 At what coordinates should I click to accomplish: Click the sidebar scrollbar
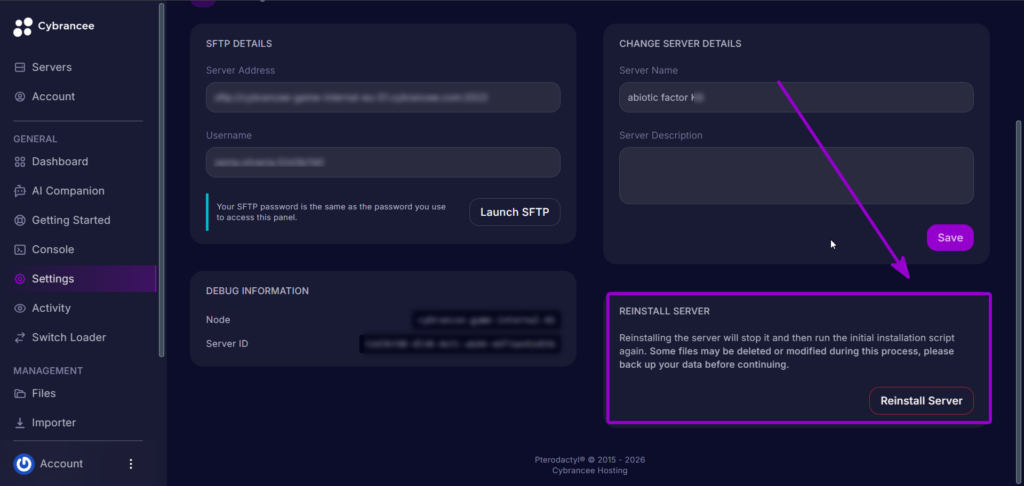click(161, 180)
